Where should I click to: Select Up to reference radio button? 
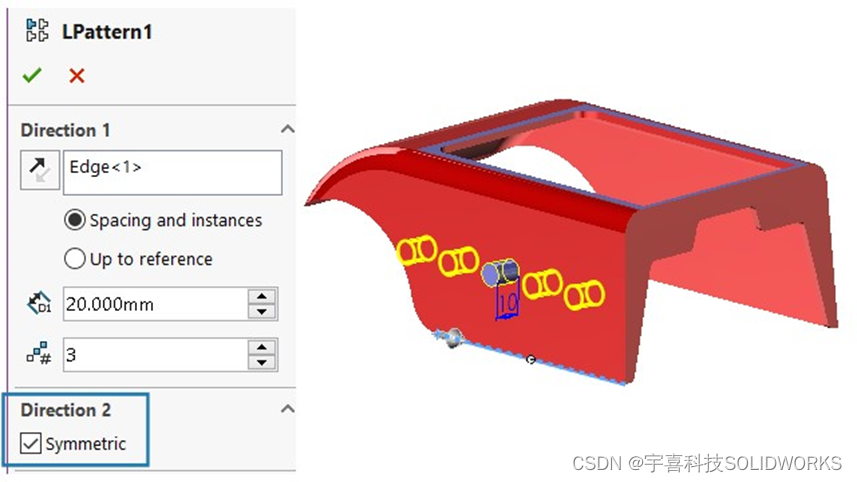click(74, 258)
